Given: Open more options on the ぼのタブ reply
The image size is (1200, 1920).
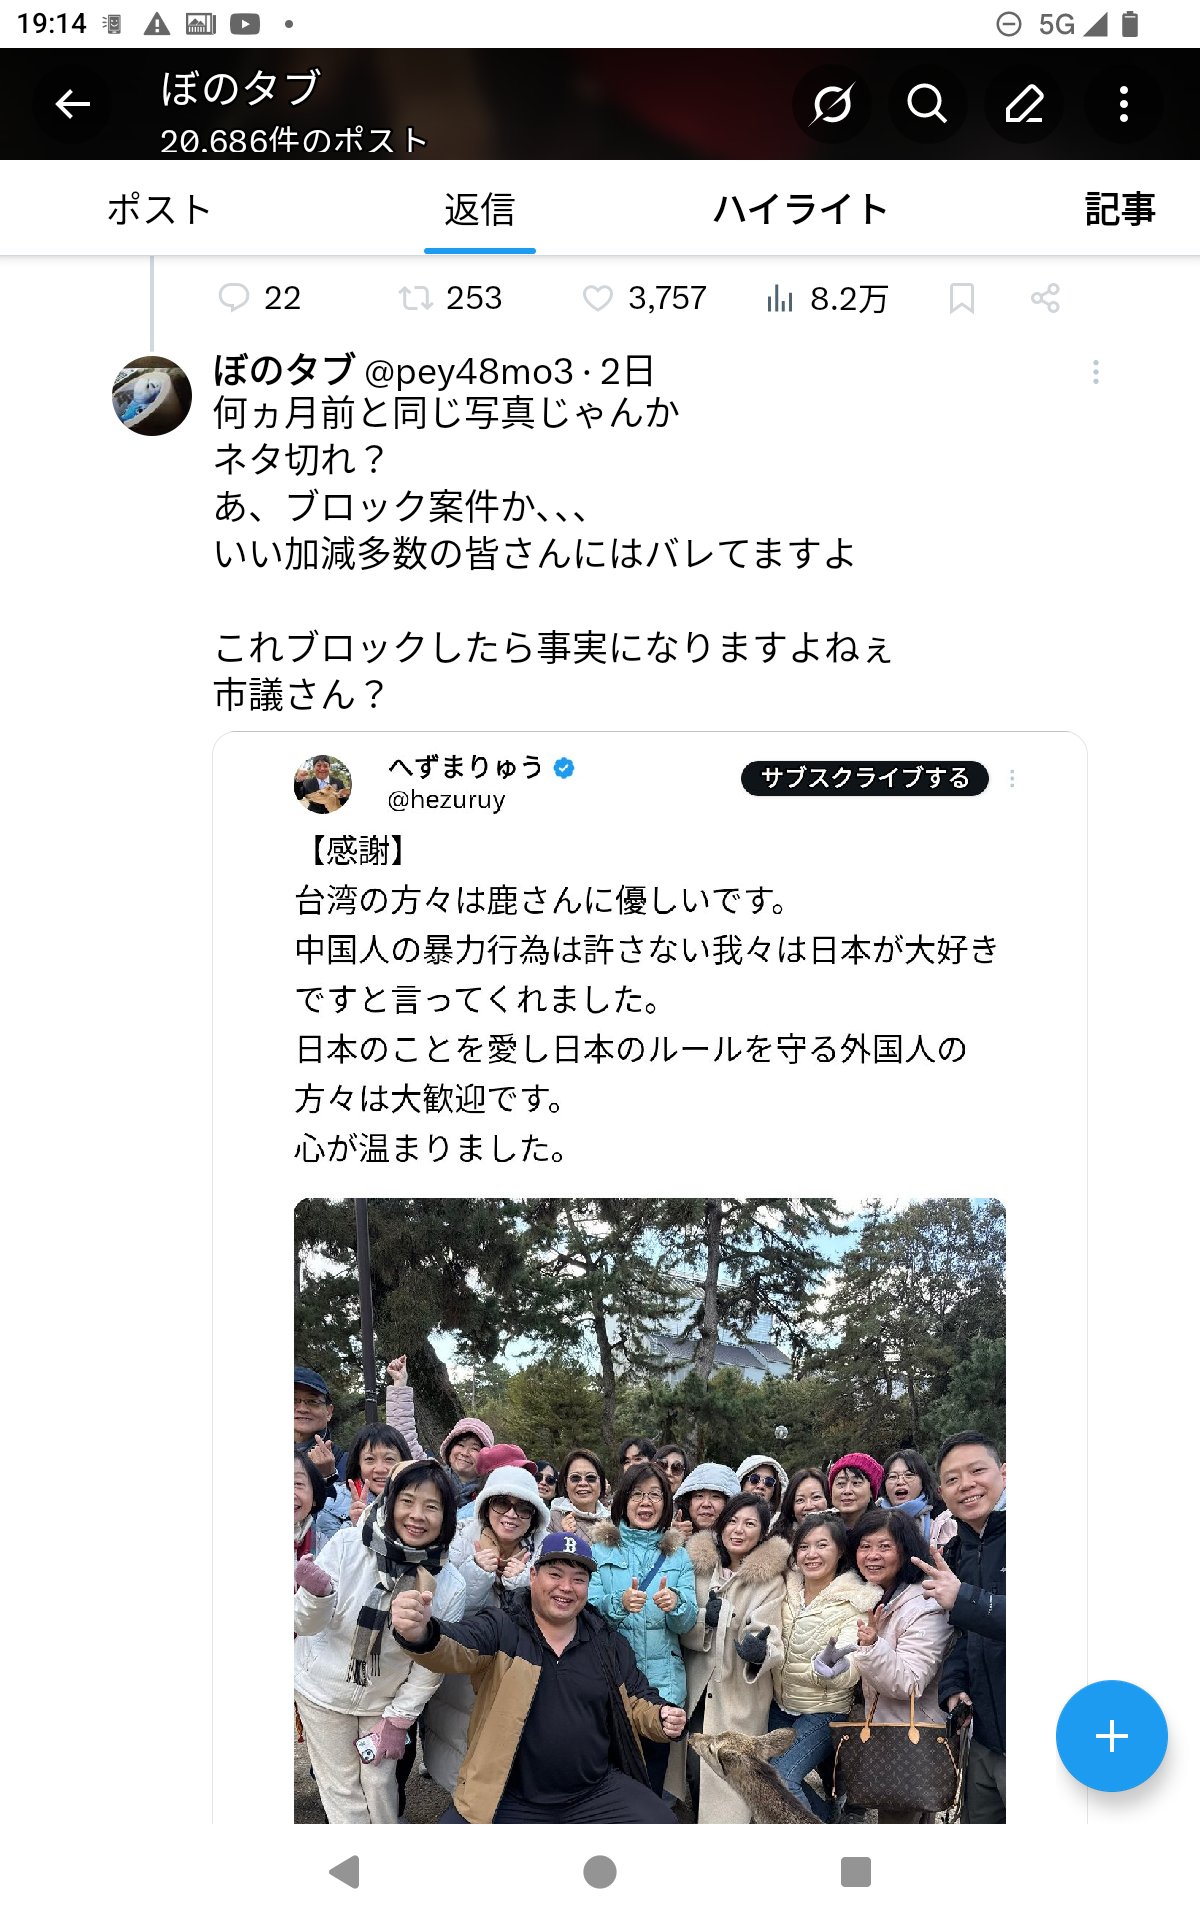Looking at the screenshot, I should 1096,372.
